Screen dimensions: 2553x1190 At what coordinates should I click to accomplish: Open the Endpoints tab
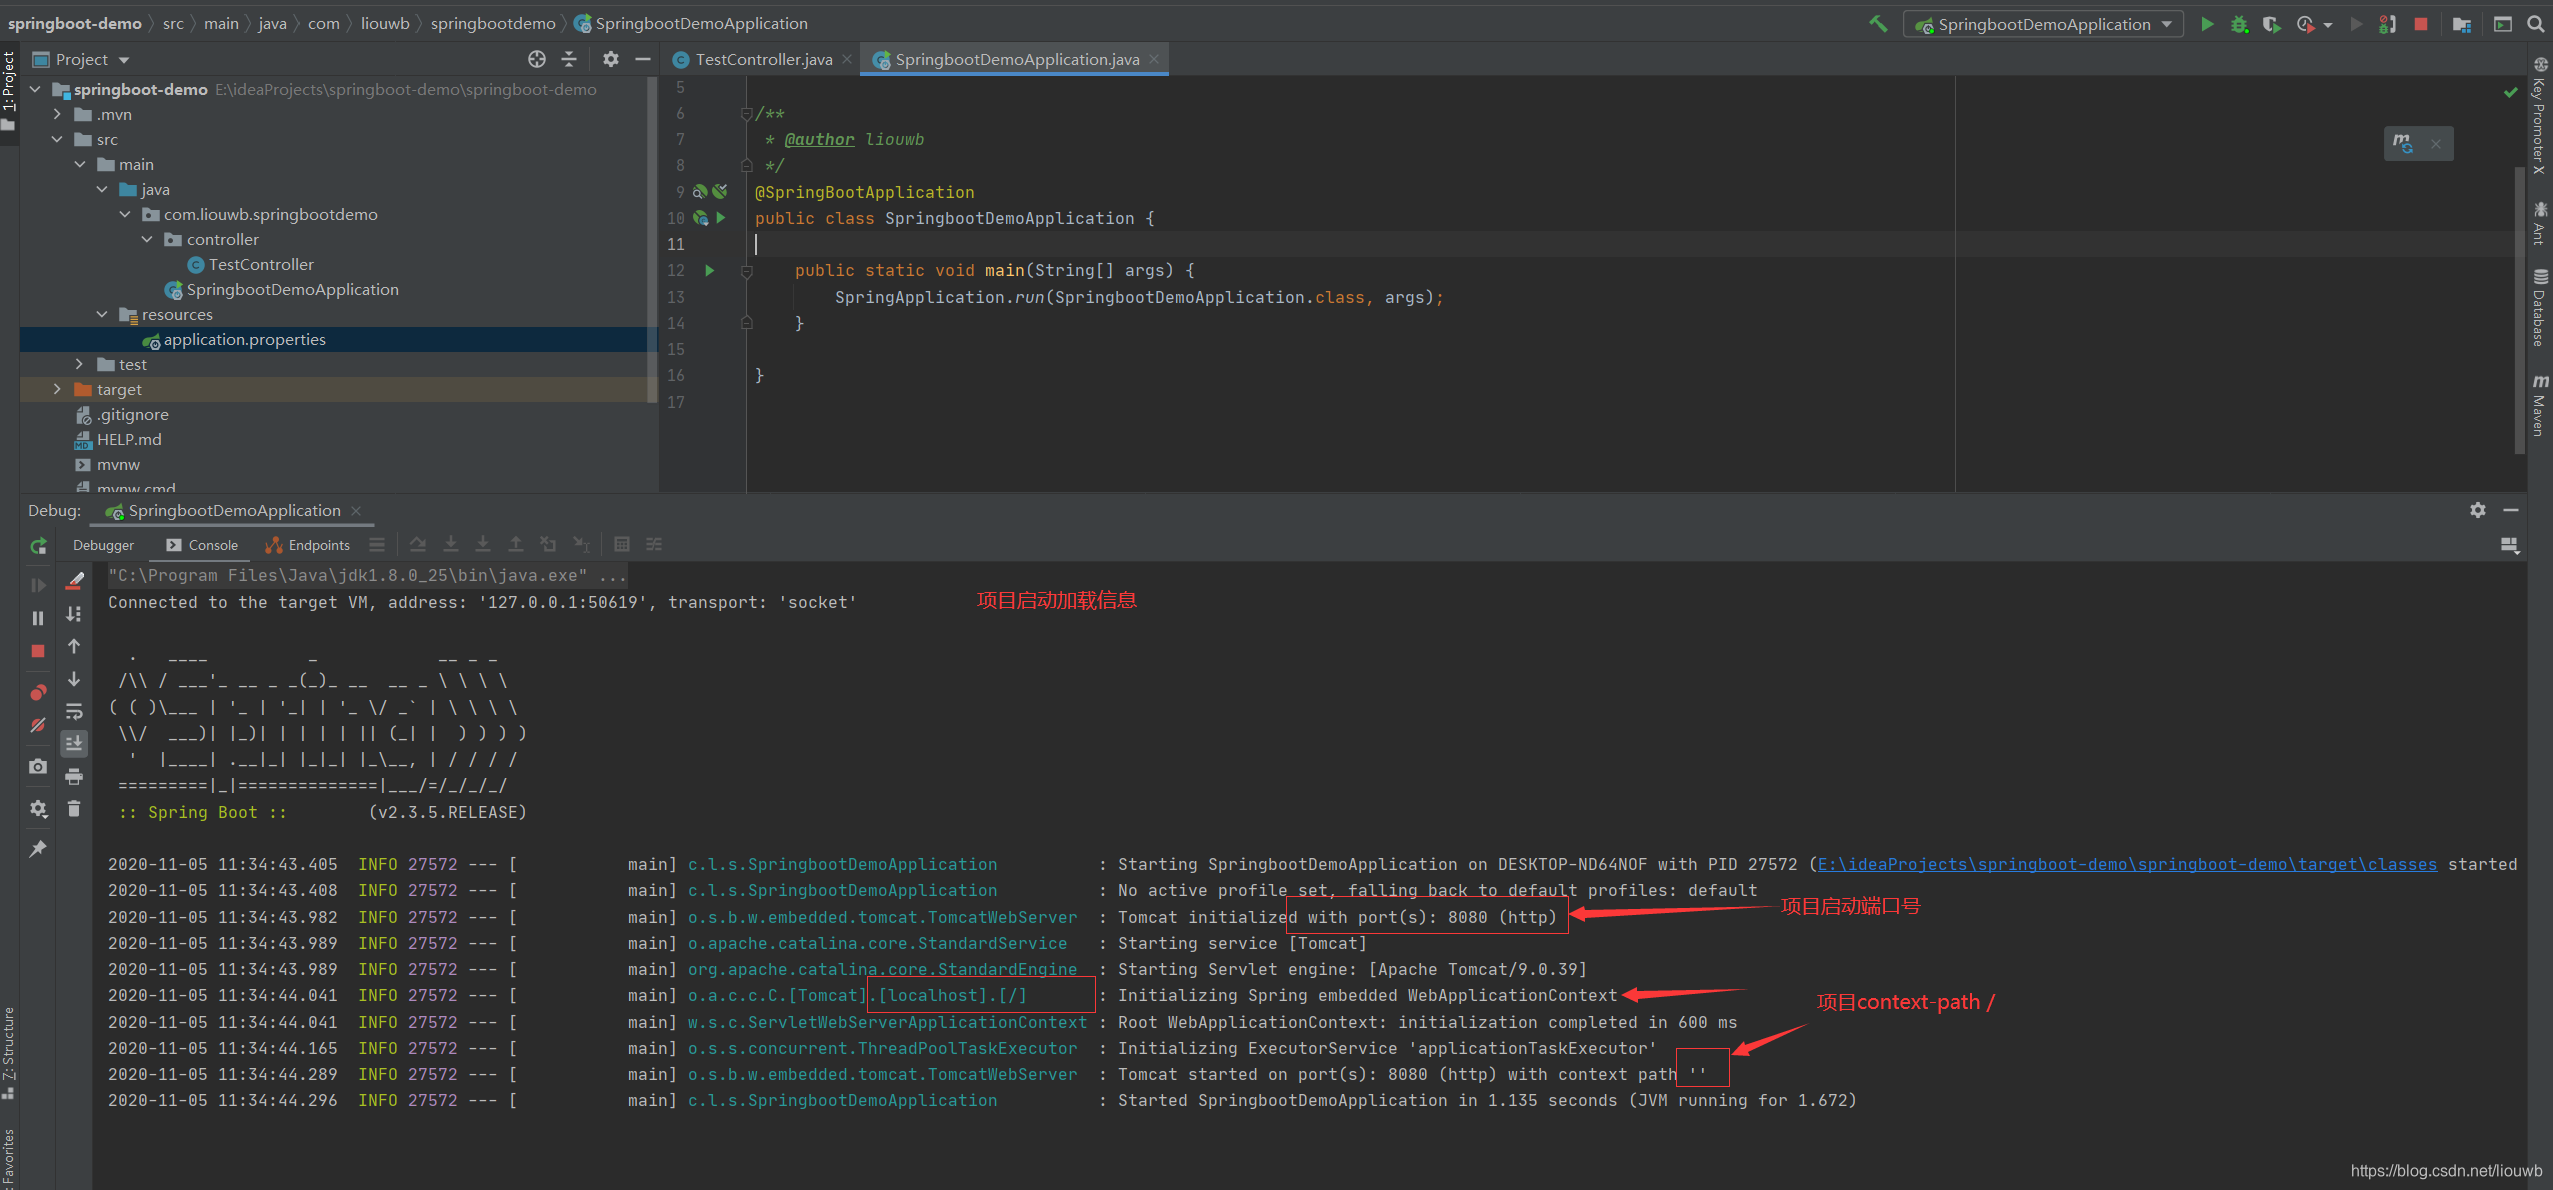308,545
